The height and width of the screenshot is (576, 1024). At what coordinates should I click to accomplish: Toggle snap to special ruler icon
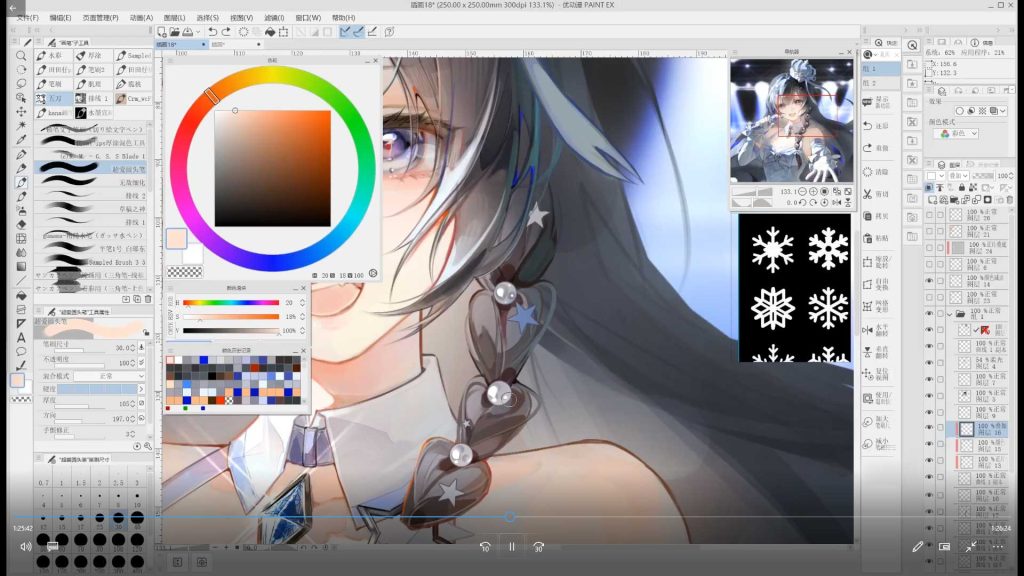click(x=358, y=32)
